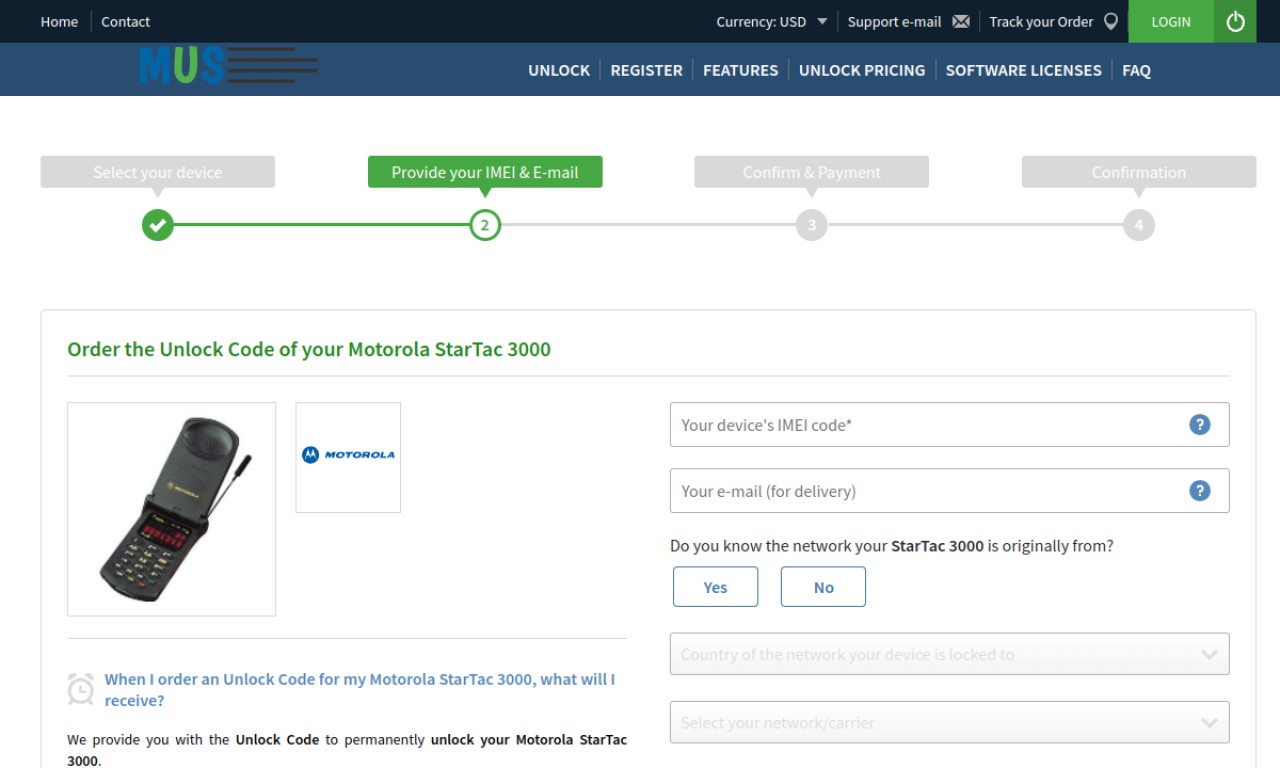
Task: Click the Select your device step tab
Action: click(158, 172)
